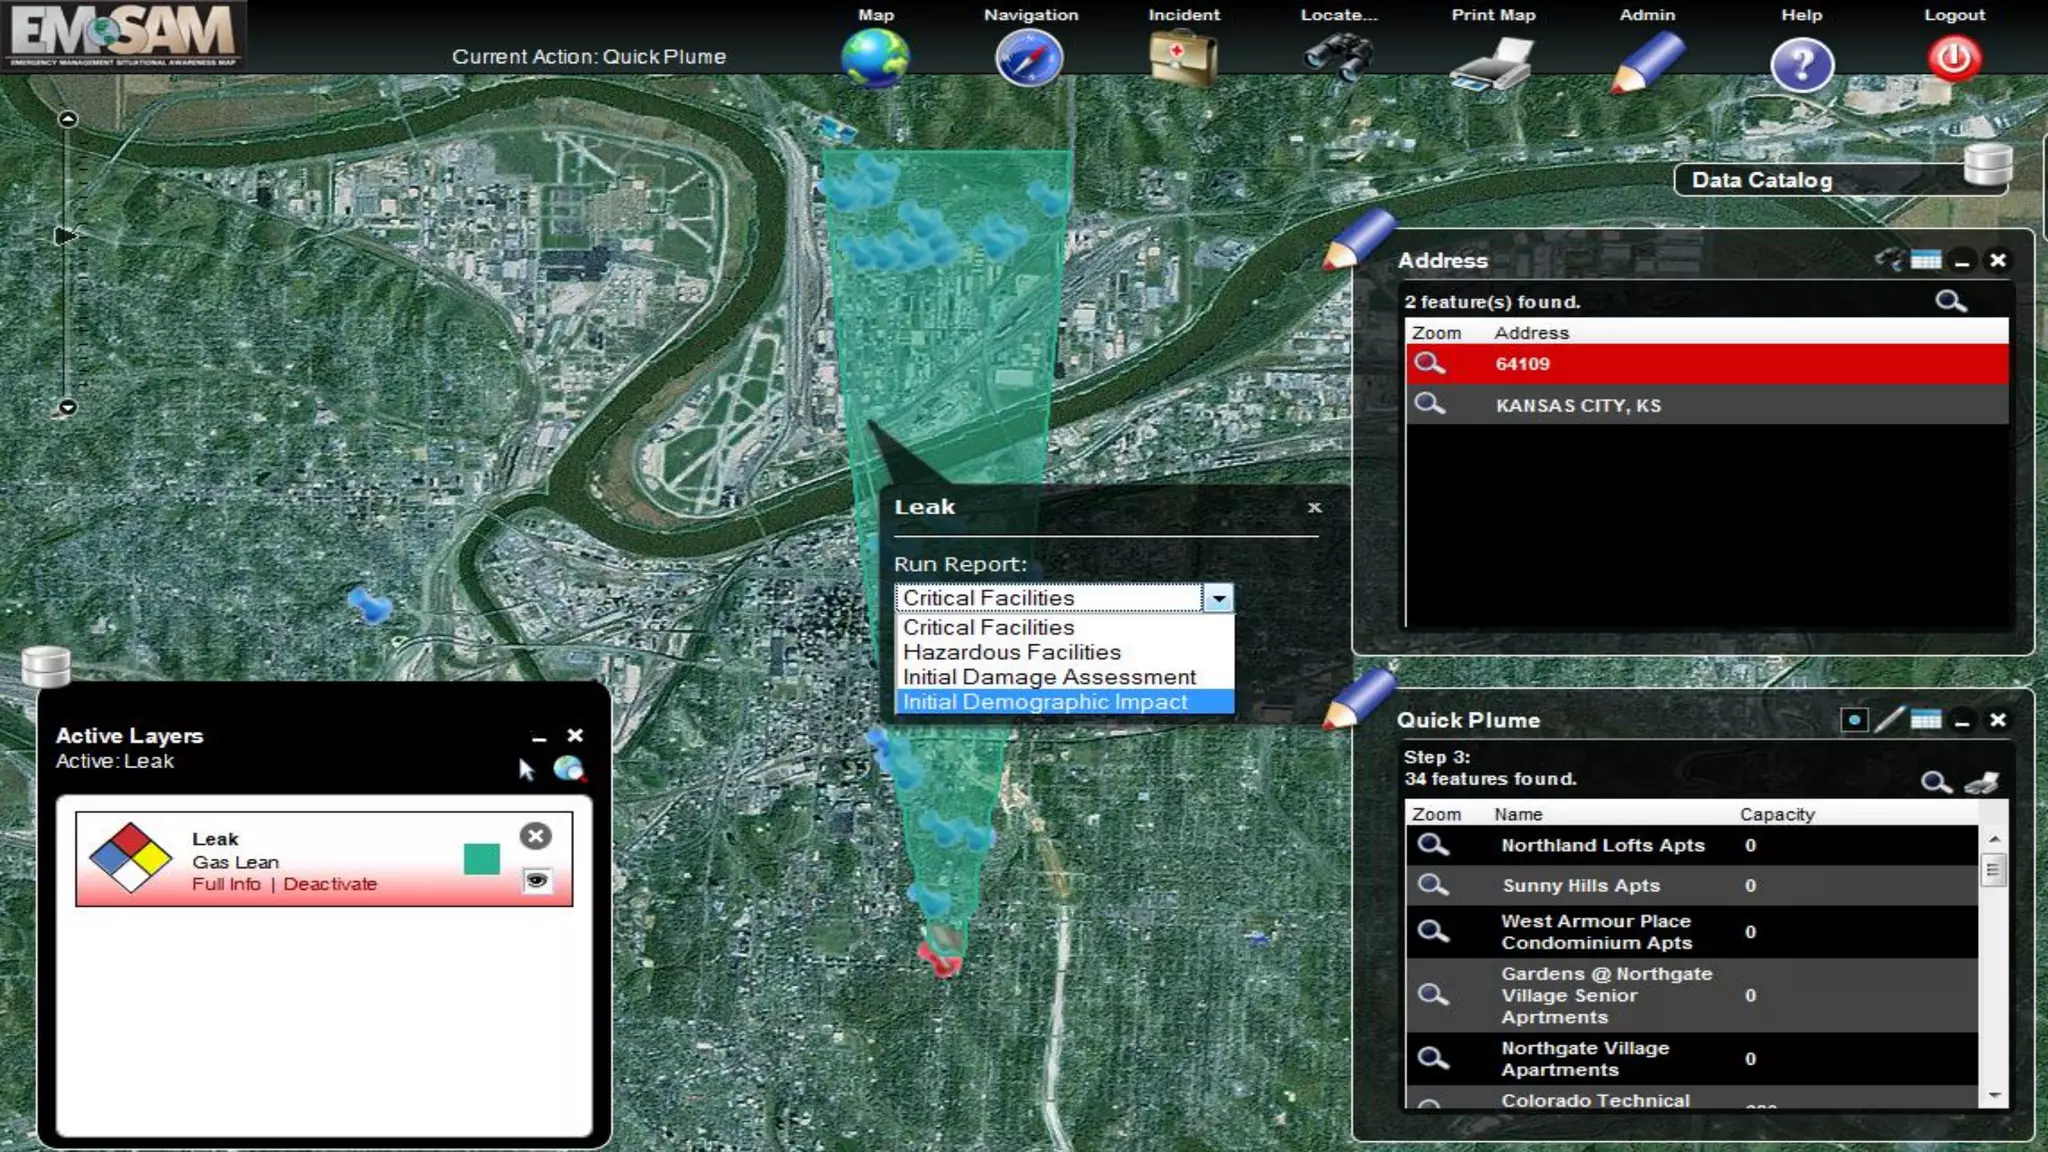Select Hazardous Facilities from report list
Screen dimensions: 2048x1152
[1011, 652]
